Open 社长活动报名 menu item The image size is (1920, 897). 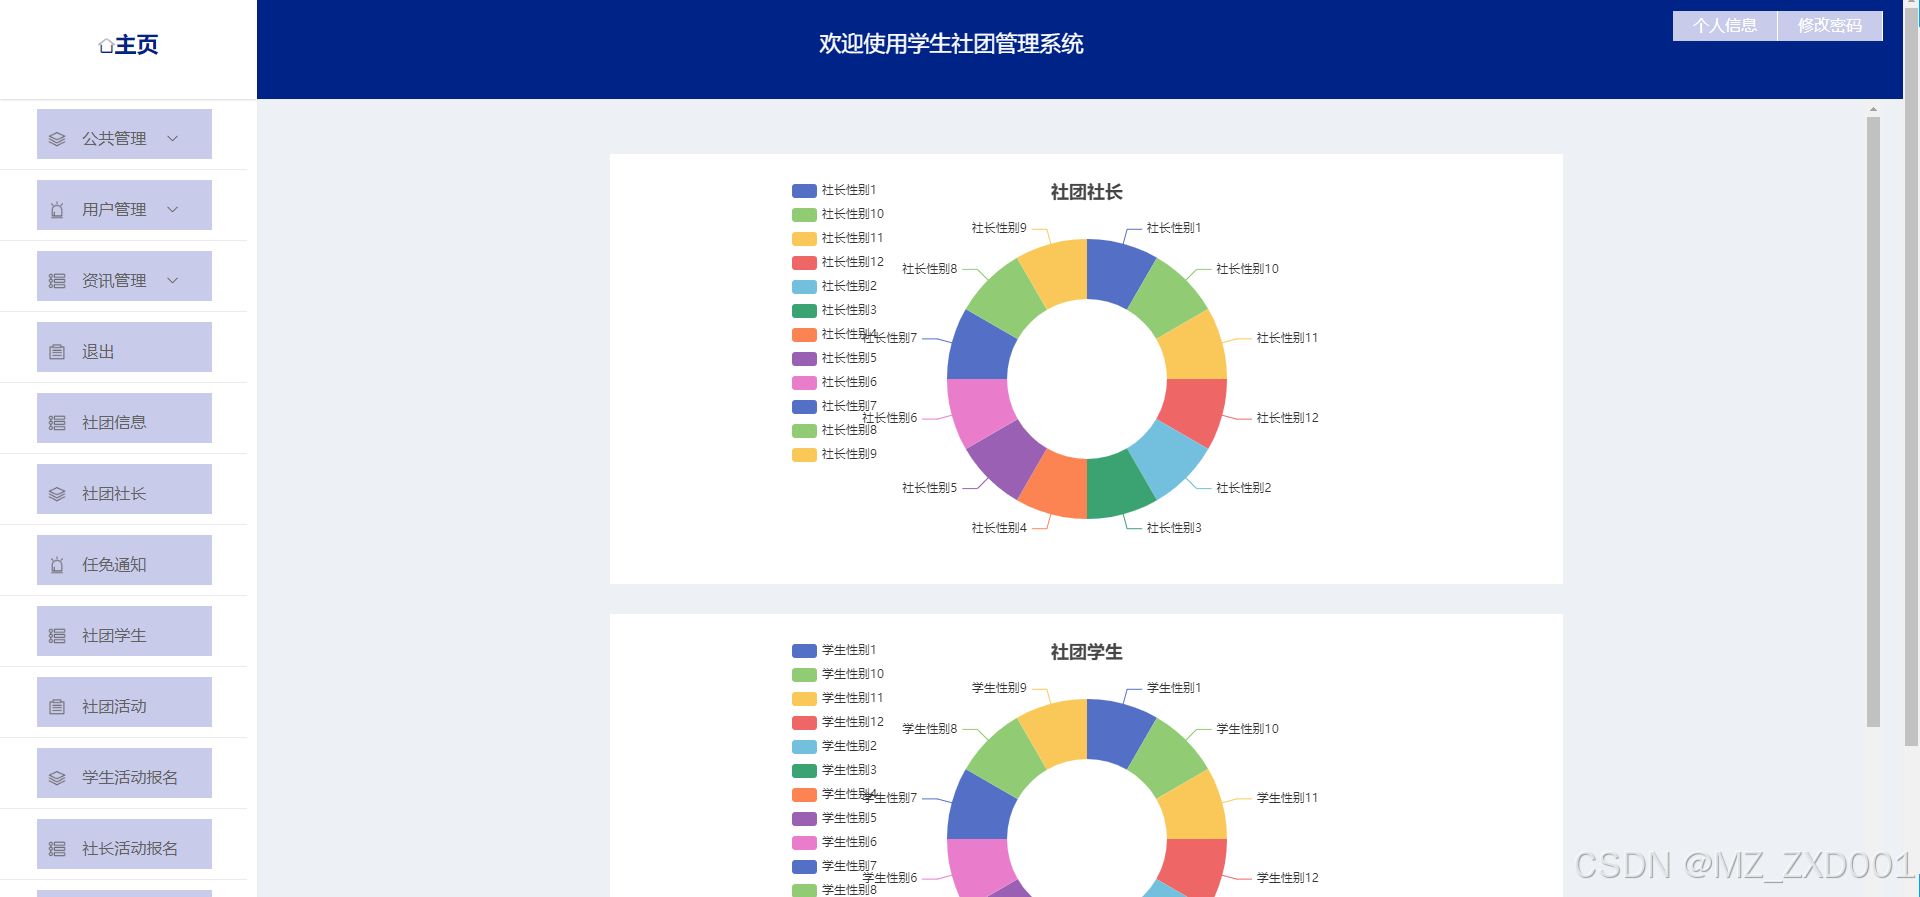(x=124, y=844)
